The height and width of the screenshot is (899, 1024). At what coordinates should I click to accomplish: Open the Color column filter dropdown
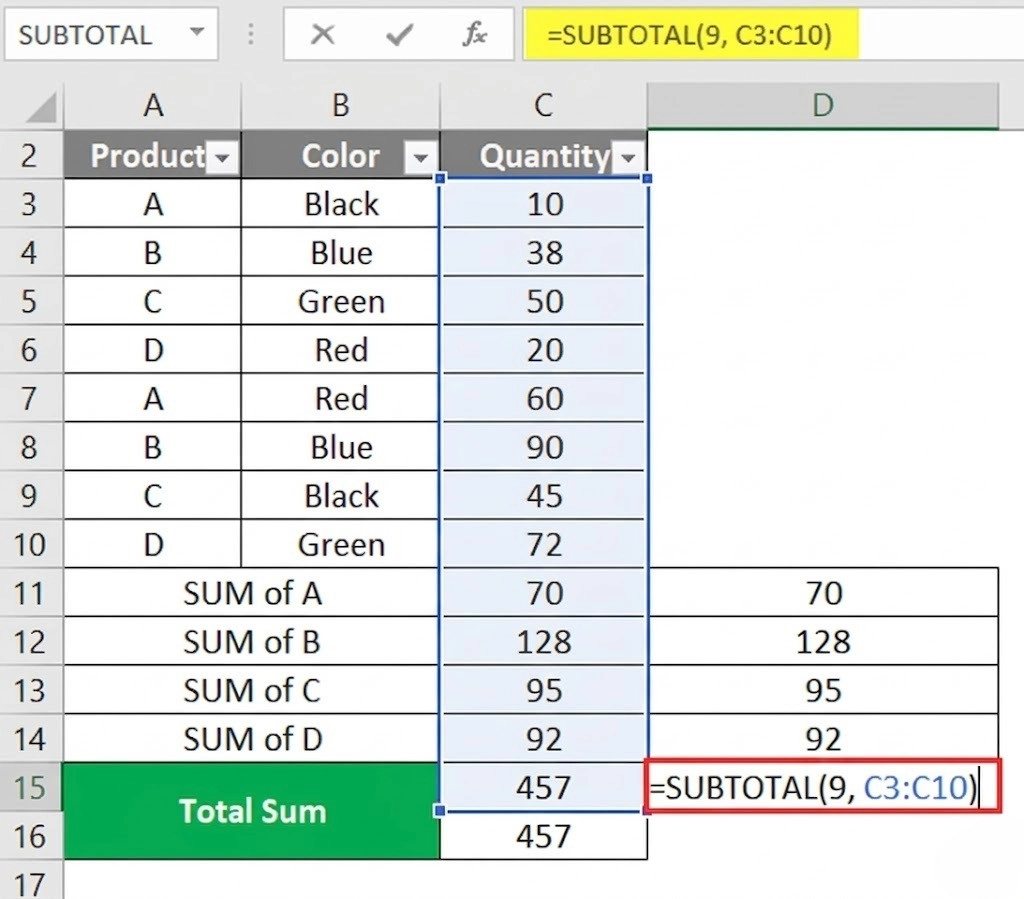tap(421, 158)
